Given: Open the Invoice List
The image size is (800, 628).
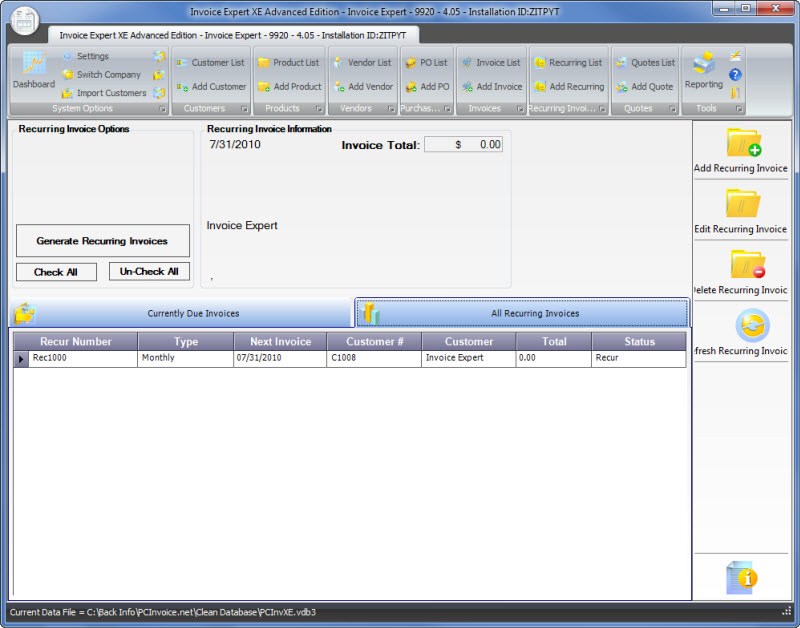Looking at the screenshot, I should (x=491, y=63).
